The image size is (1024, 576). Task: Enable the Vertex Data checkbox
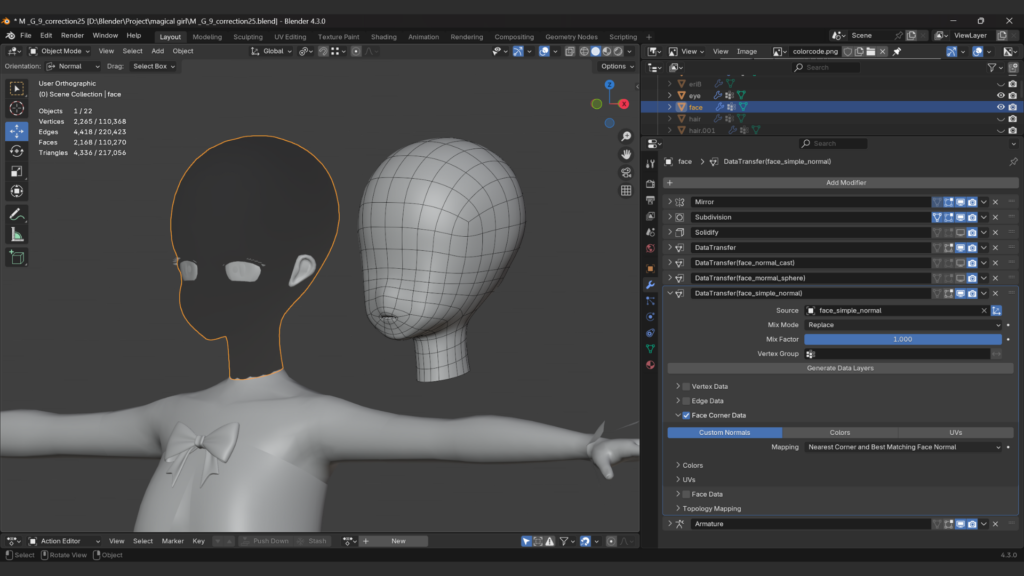coord(686,386)
